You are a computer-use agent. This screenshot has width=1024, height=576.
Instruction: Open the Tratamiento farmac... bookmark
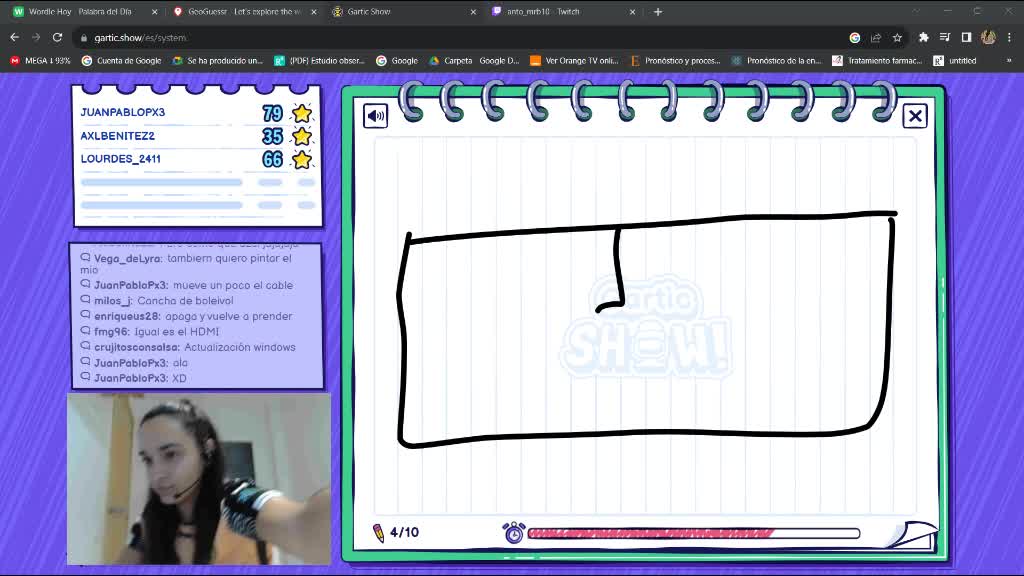coord(877,61)
